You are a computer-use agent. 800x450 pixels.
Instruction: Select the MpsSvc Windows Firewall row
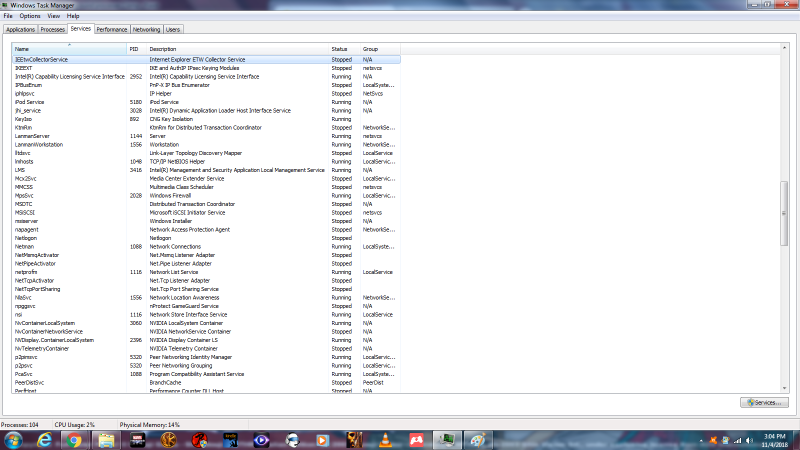[x=206, y=195]
